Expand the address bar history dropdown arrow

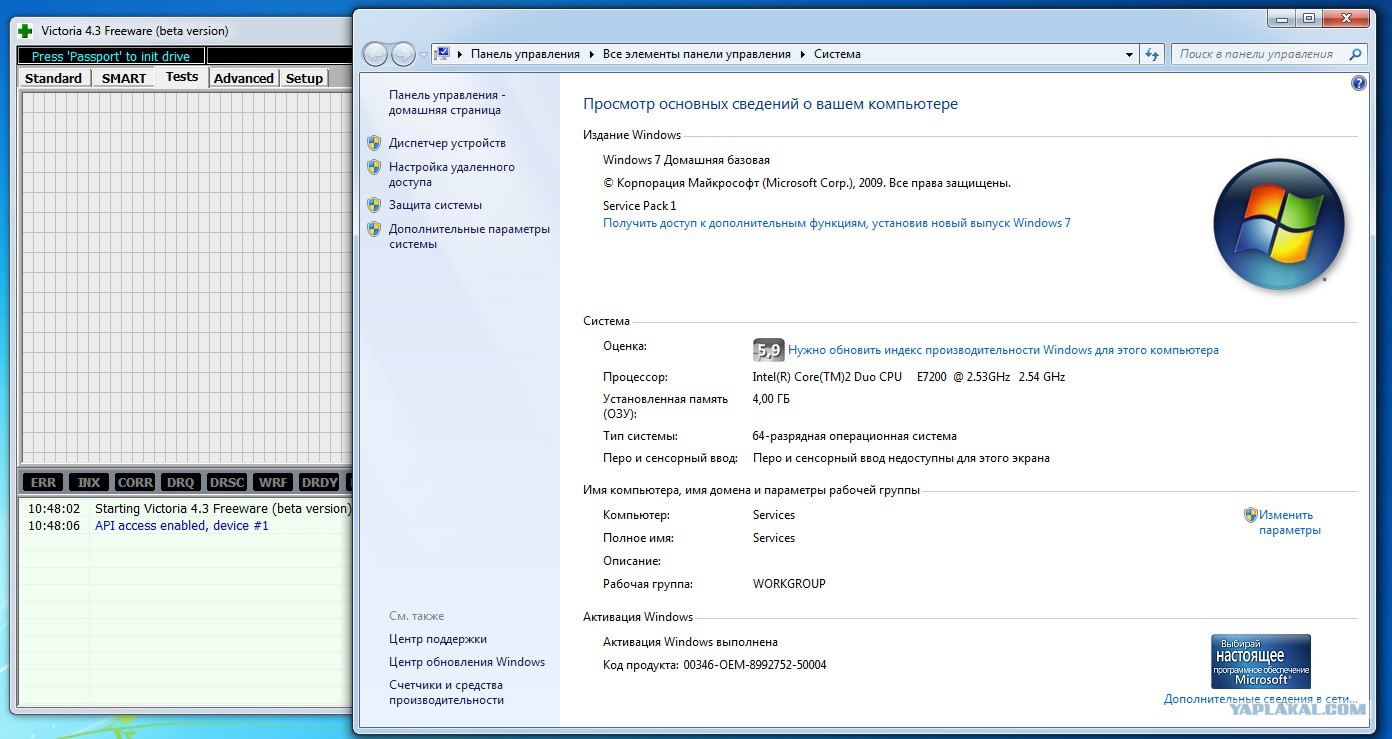pos(1129,54)
